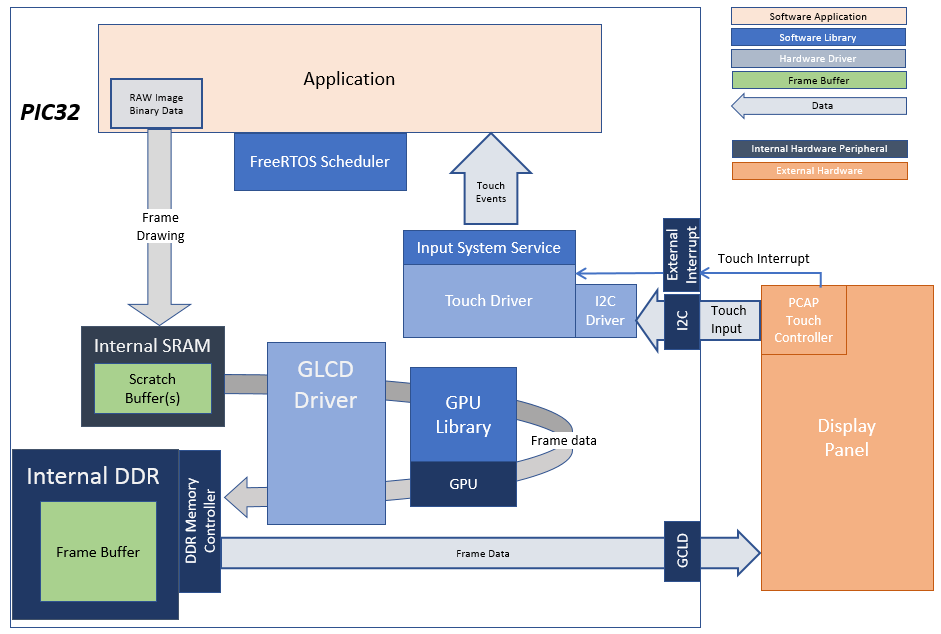Click the GPU Library block

coord(463,415)
